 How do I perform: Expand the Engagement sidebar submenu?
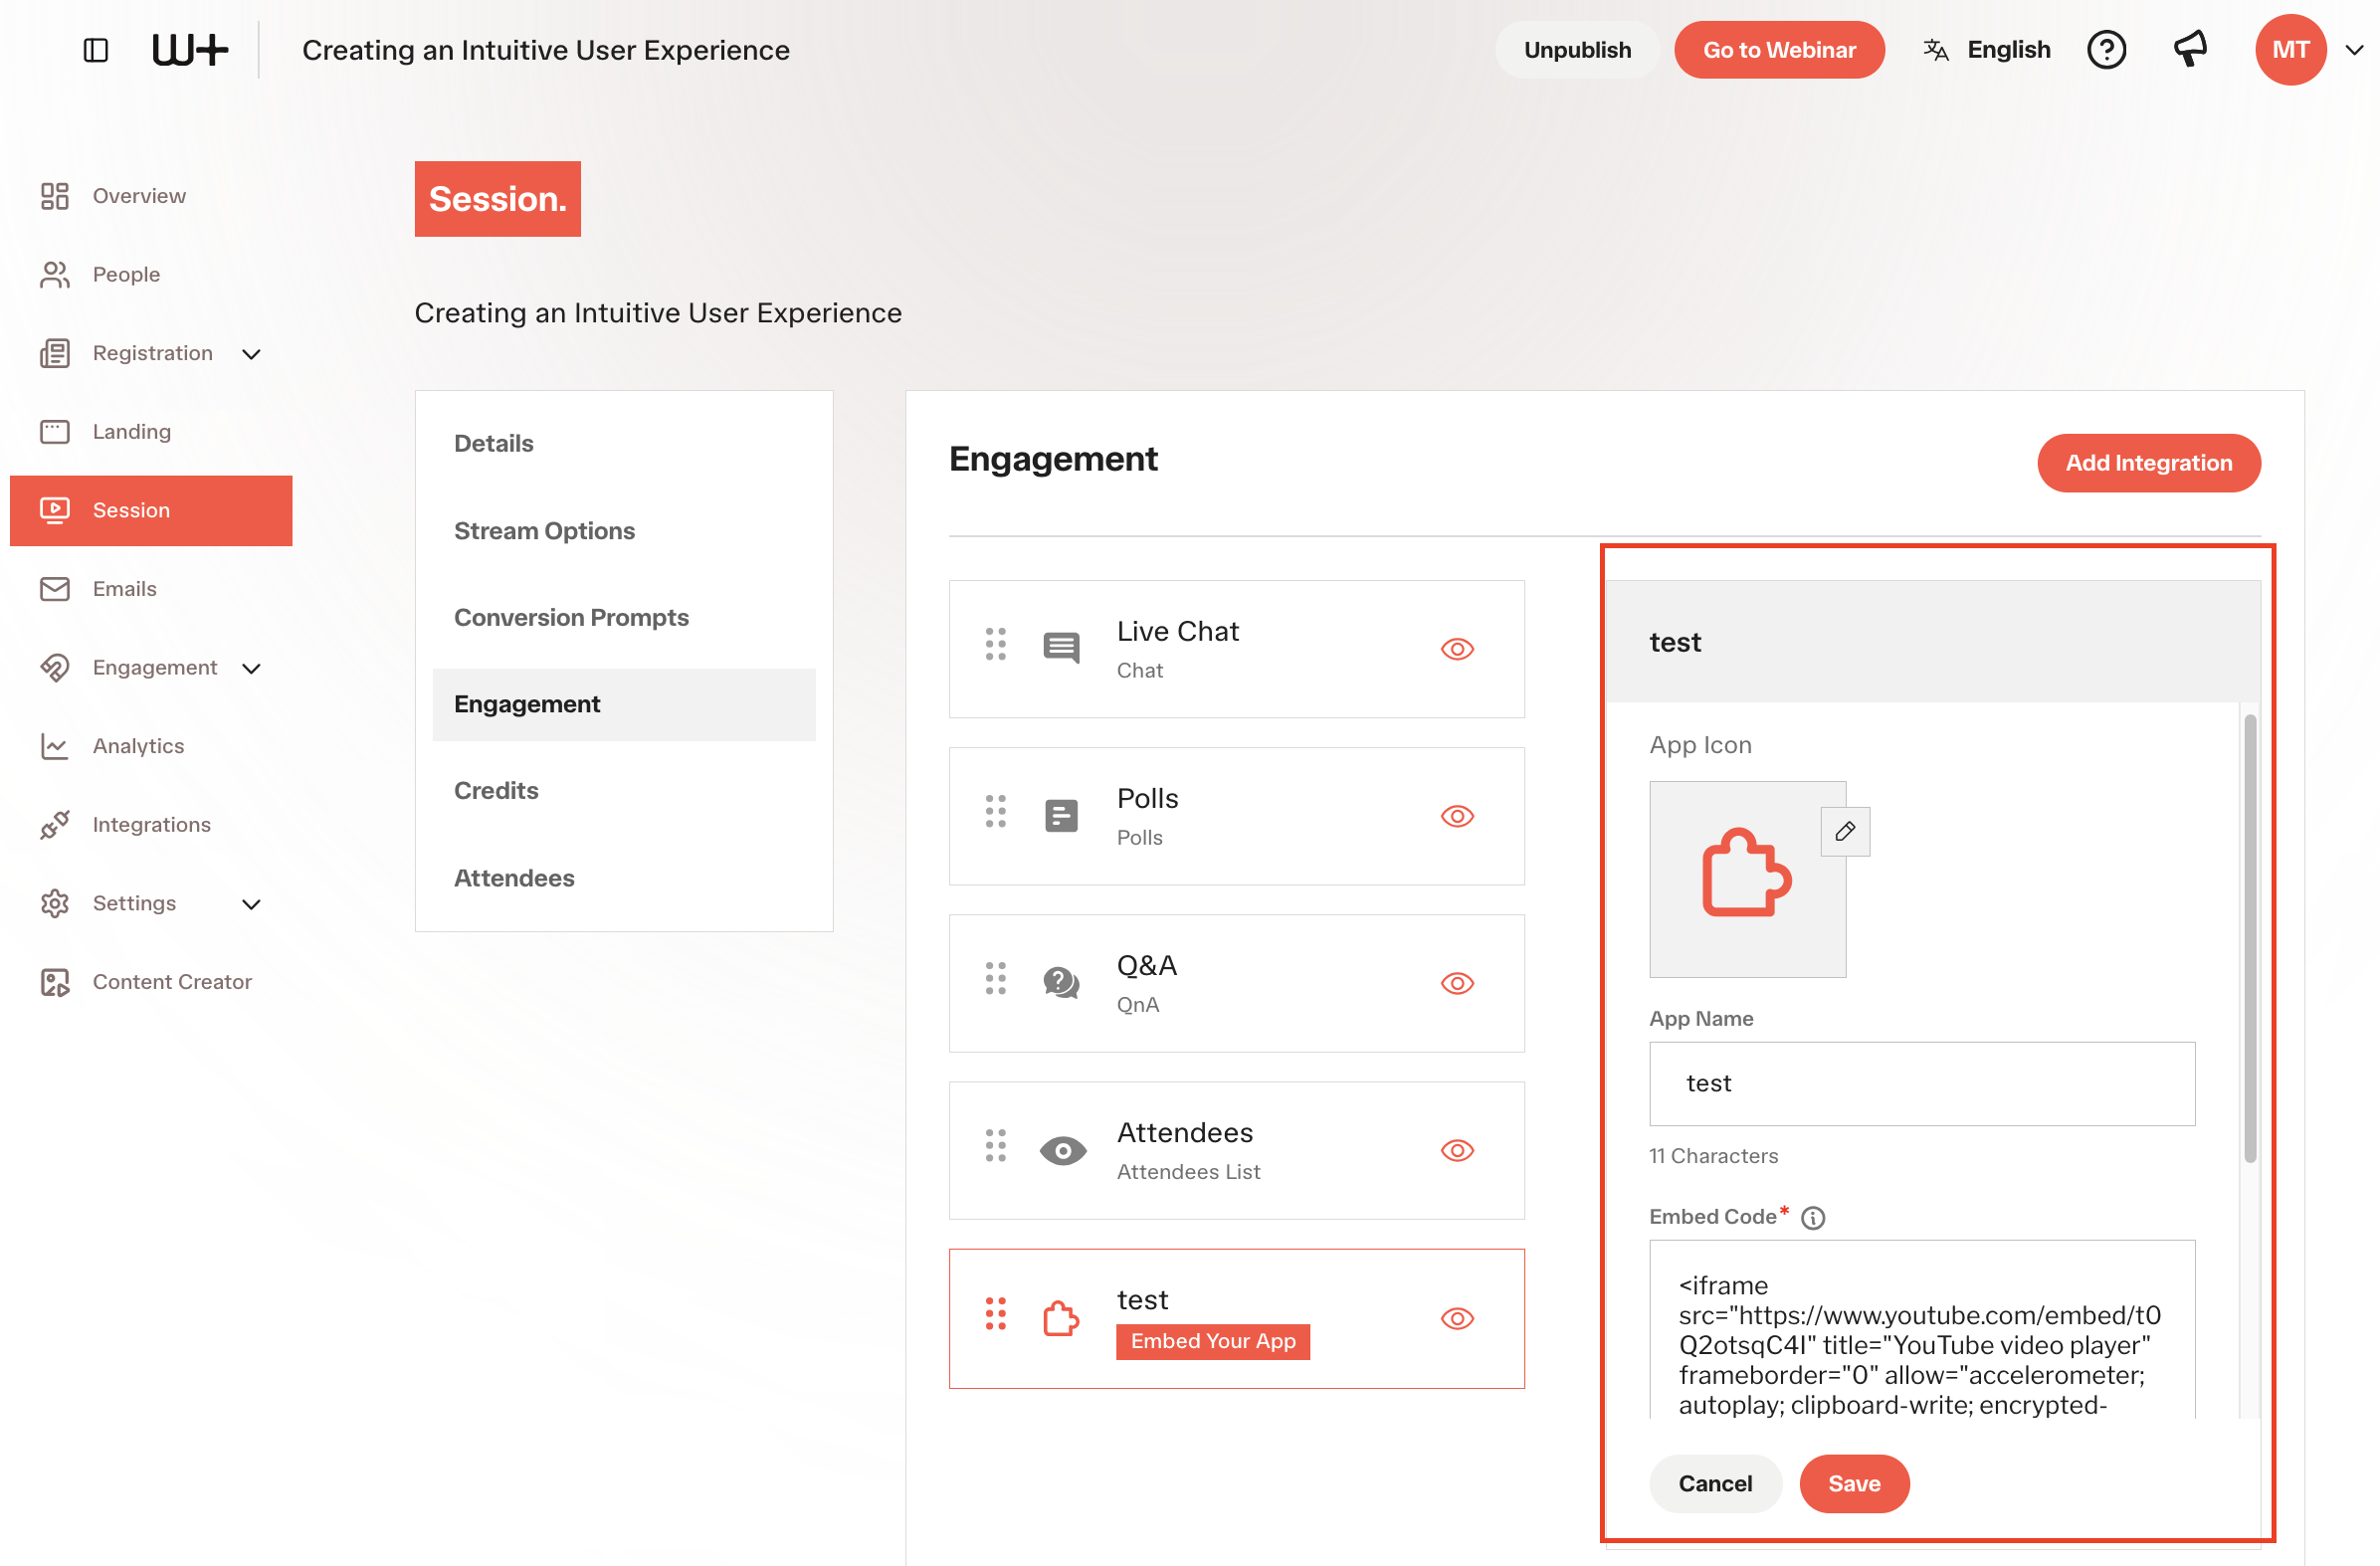251,668
